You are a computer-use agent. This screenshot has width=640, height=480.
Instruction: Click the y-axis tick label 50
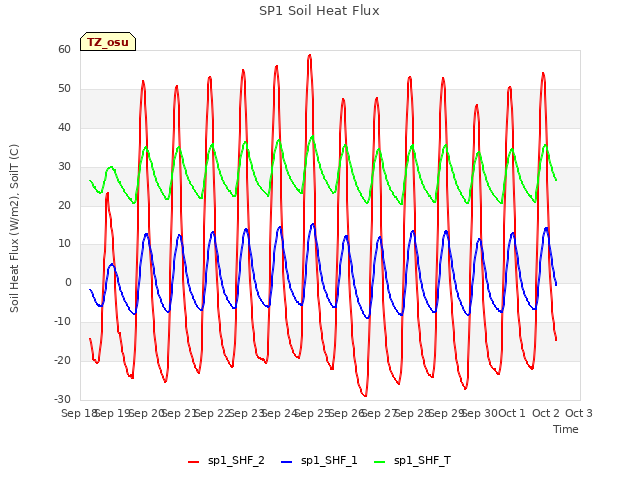pyautogui.click(x=64, y=89)
